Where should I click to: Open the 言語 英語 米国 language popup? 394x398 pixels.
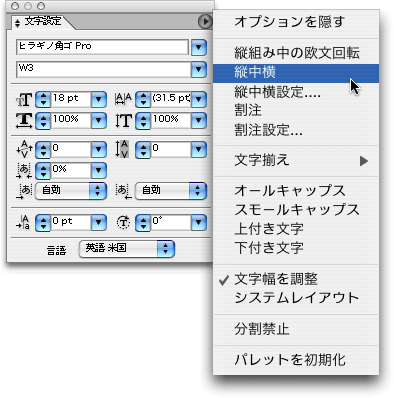[x=127, y=249]
